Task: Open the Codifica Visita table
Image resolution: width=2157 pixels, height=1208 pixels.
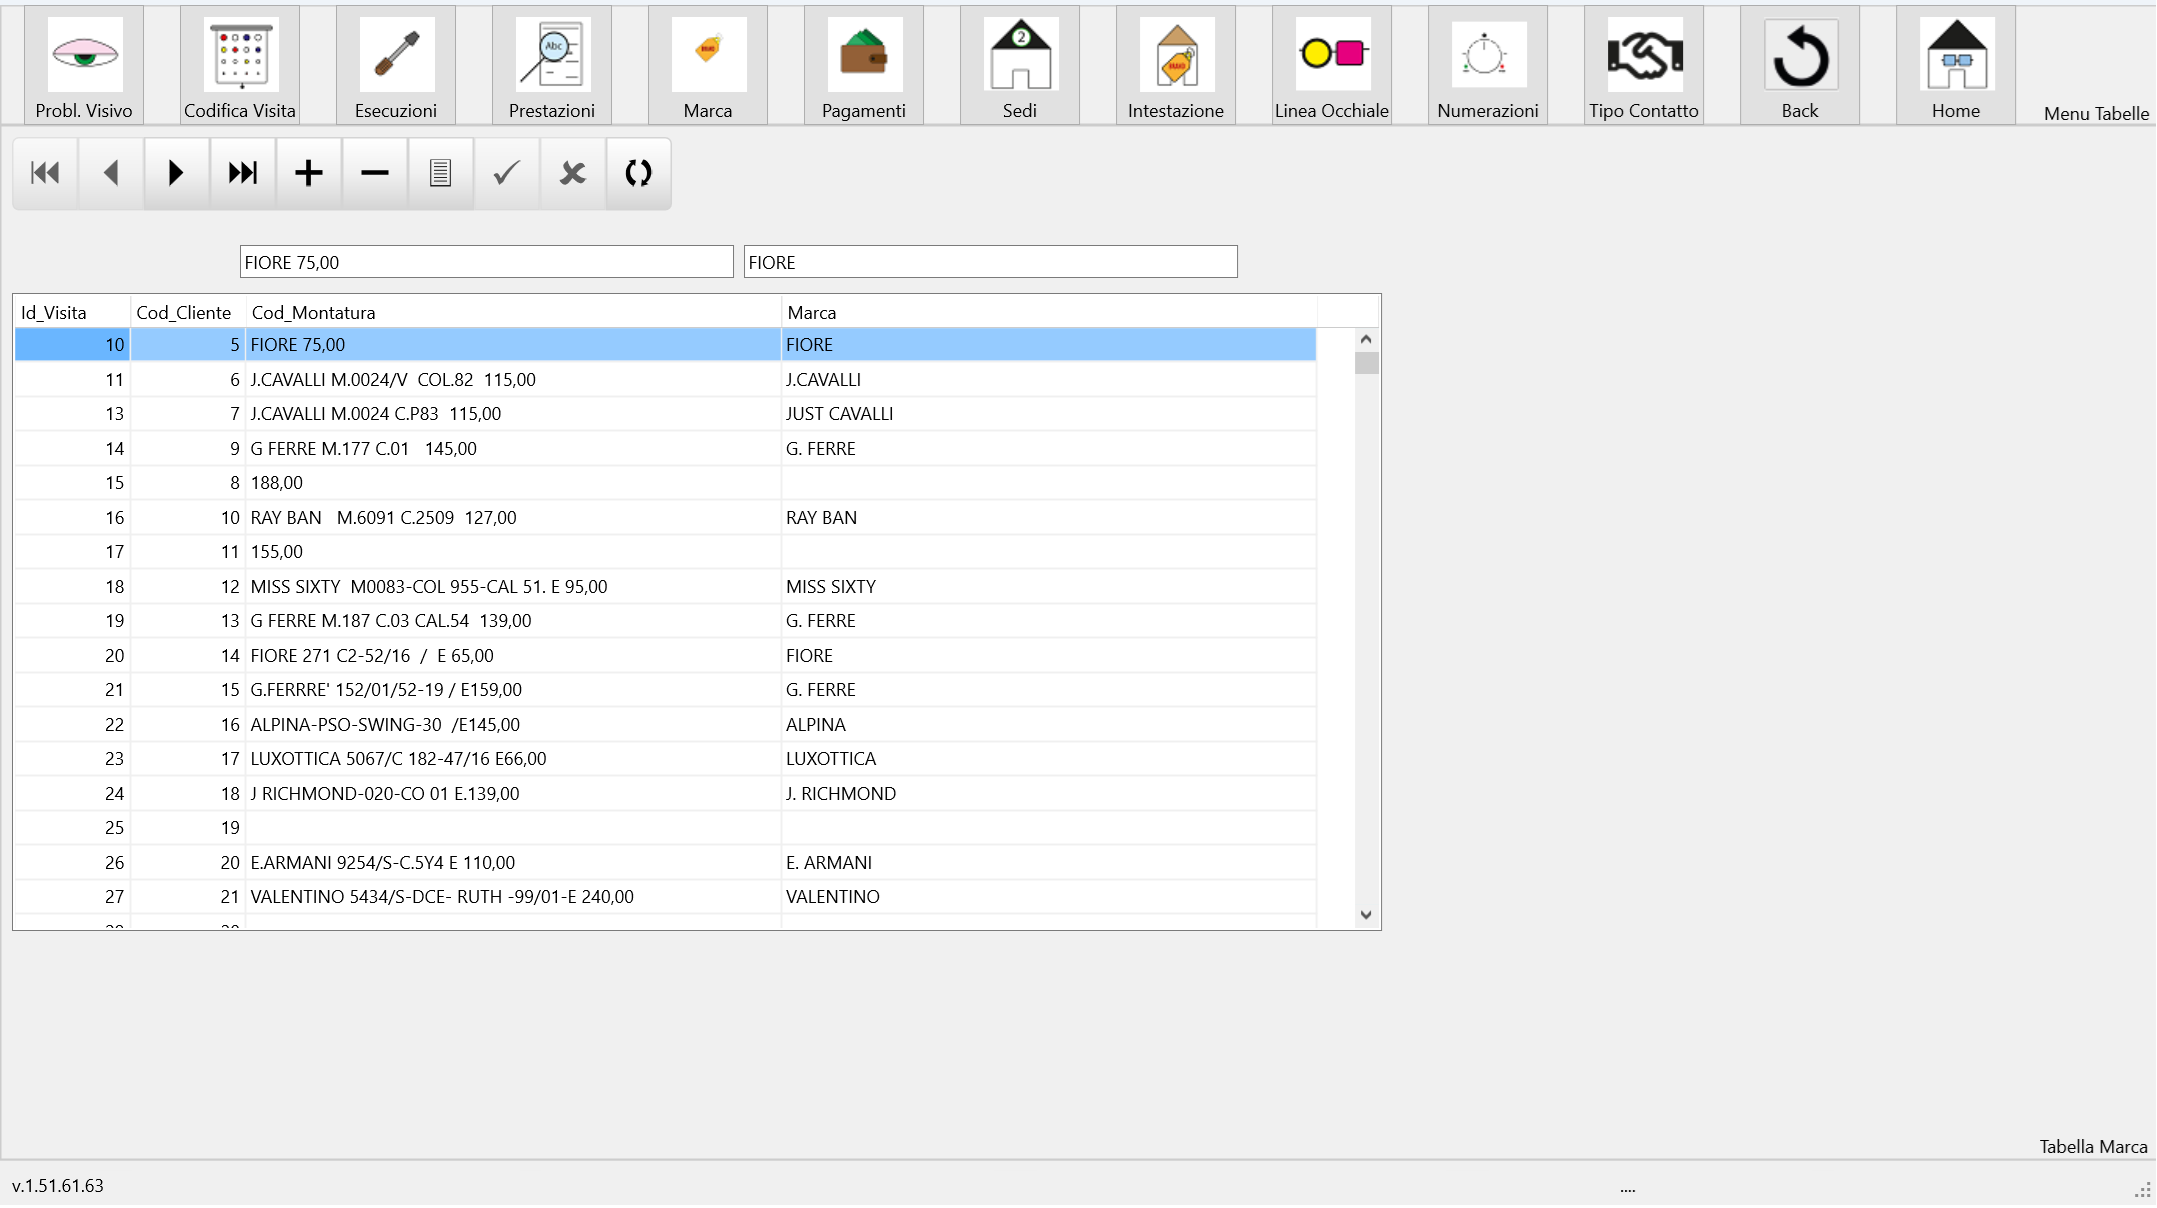Action: (x=240, y=65)
